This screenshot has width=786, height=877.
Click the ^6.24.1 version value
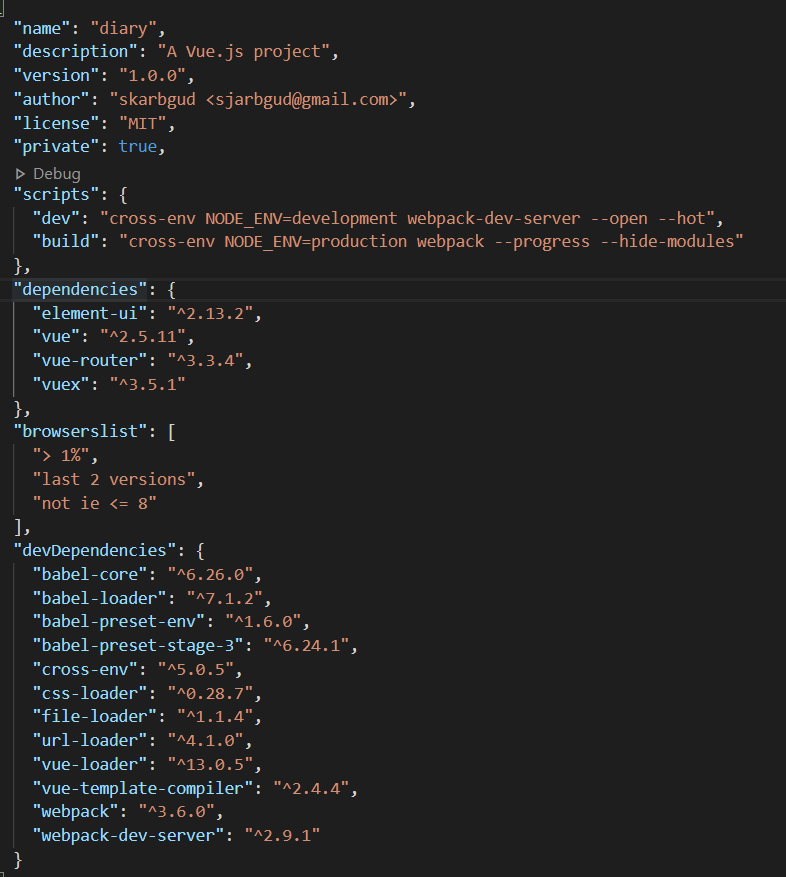307,645
